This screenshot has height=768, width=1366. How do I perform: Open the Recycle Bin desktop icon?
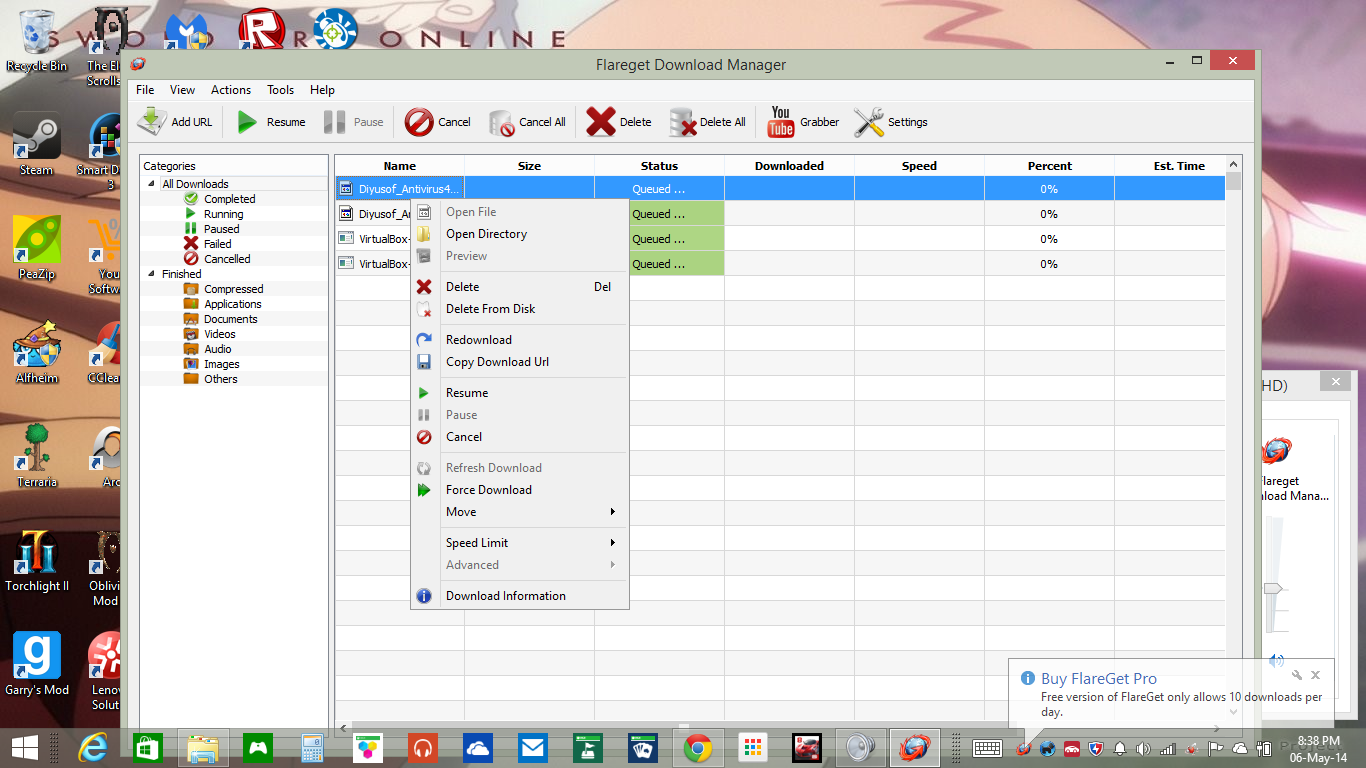(37, 42)
